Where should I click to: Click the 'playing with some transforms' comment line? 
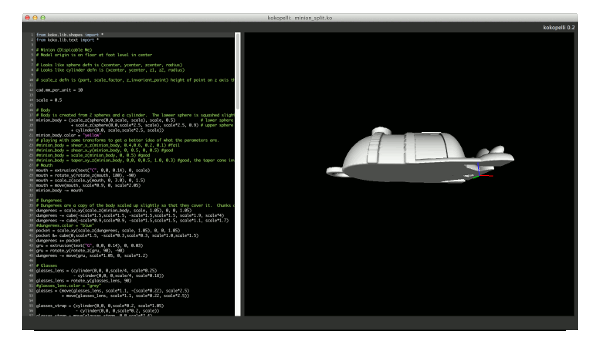127,140
